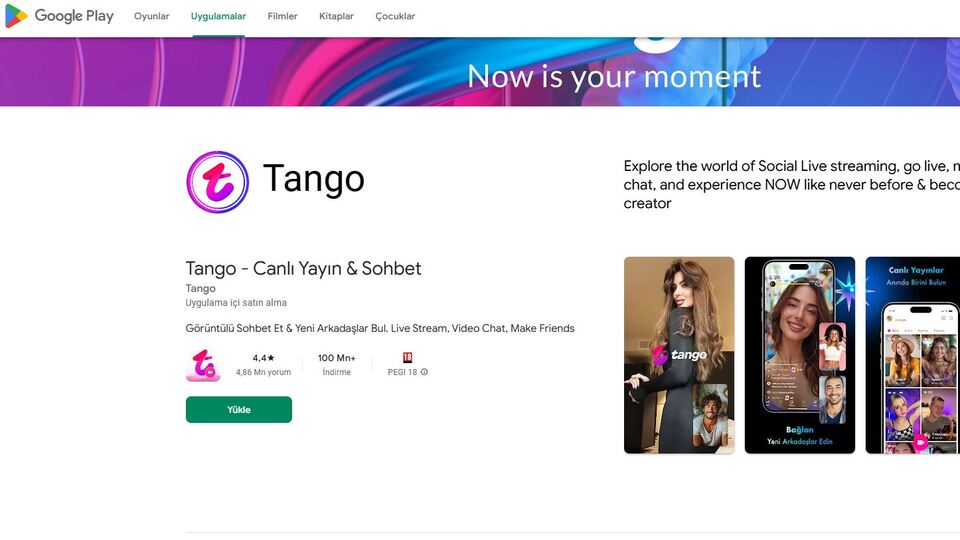The width and height of the screenshot is (960, 540).
Task: Click the red PEGI 18 badge
Action: (408, 357)
